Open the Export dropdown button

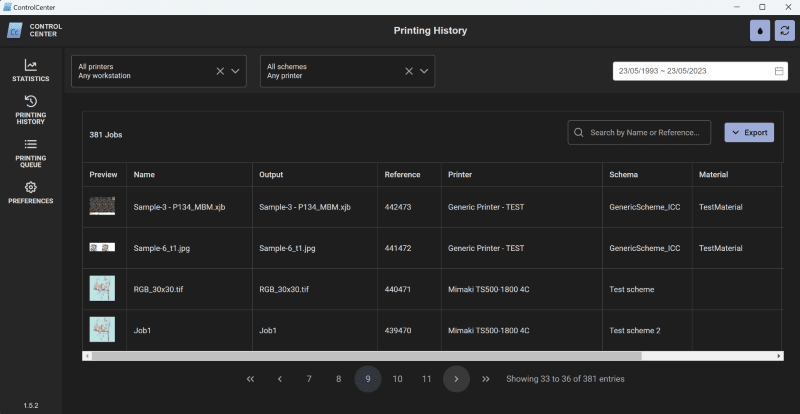749,132
